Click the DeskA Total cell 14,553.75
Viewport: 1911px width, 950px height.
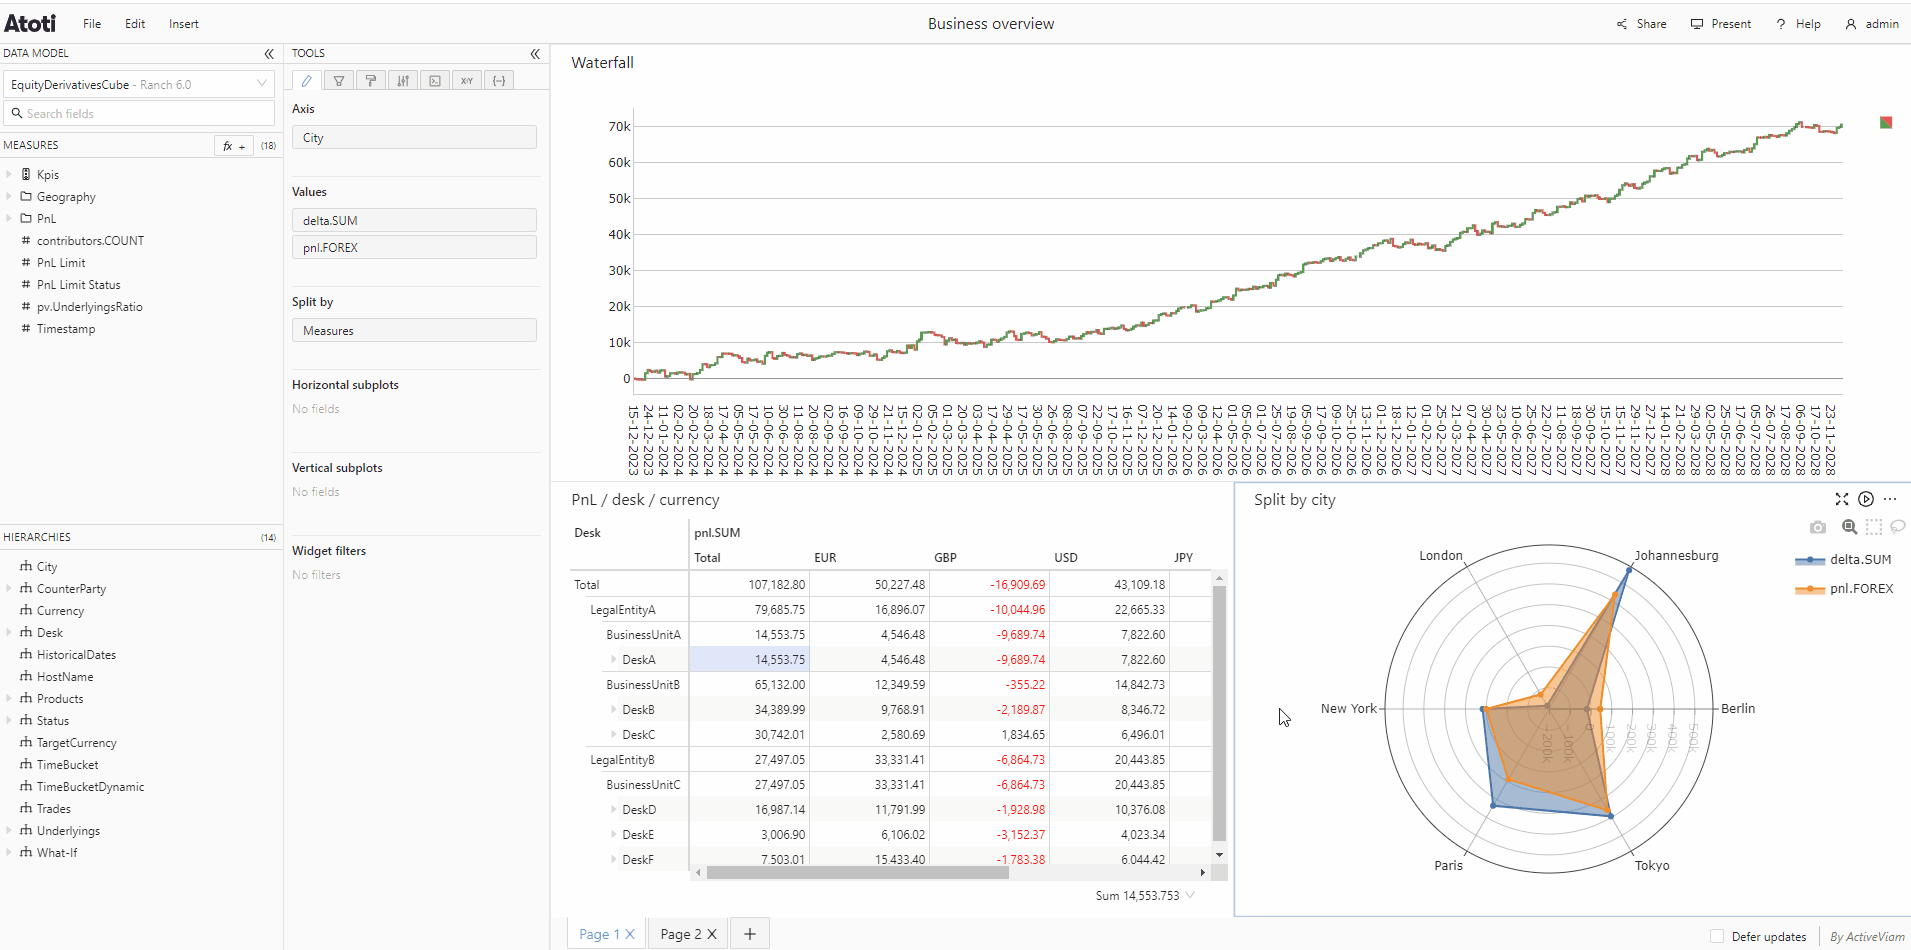click(749, 659)
